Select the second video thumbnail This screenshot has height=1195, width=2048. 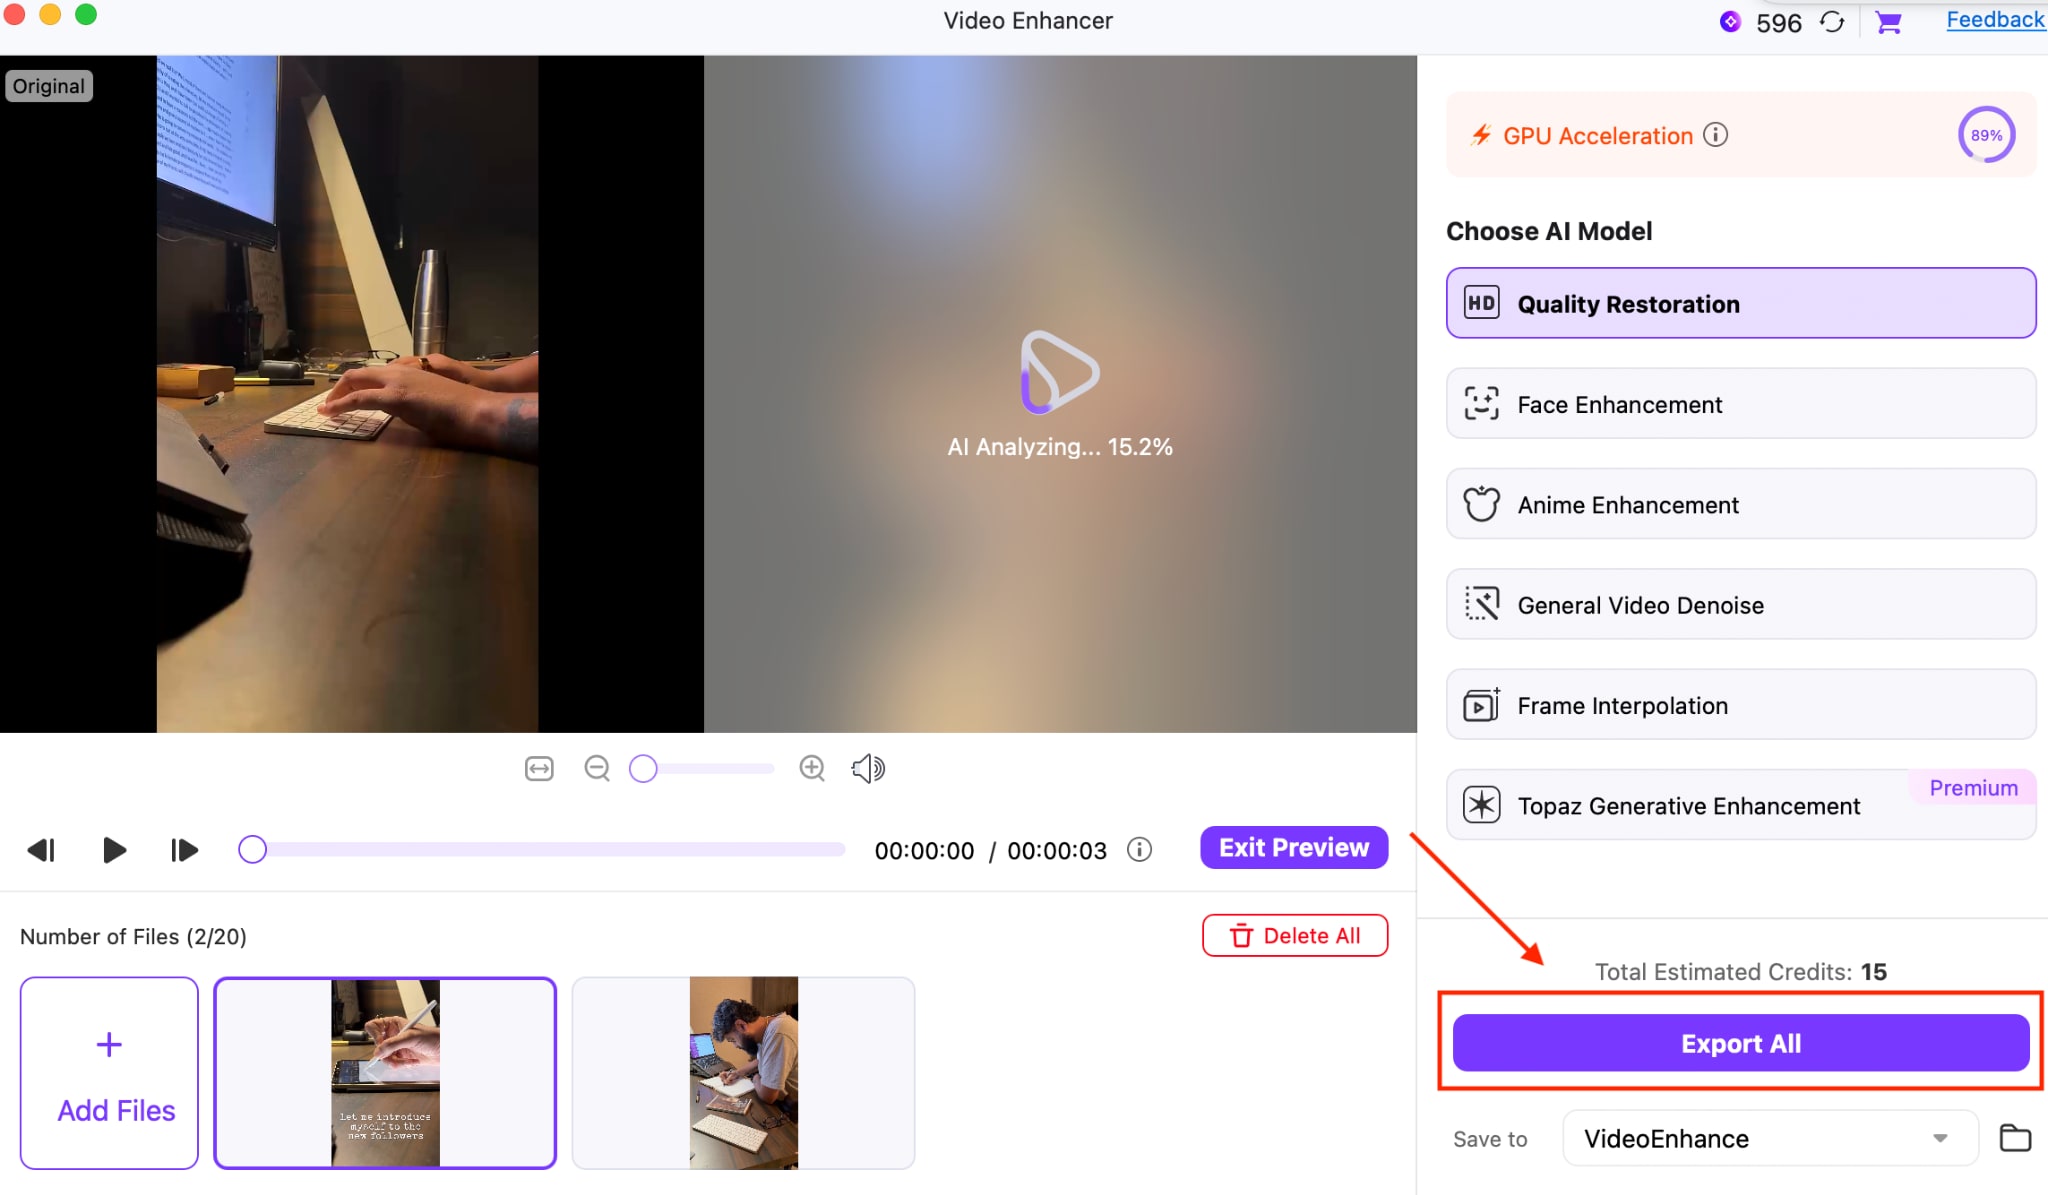coord(743,1072)
